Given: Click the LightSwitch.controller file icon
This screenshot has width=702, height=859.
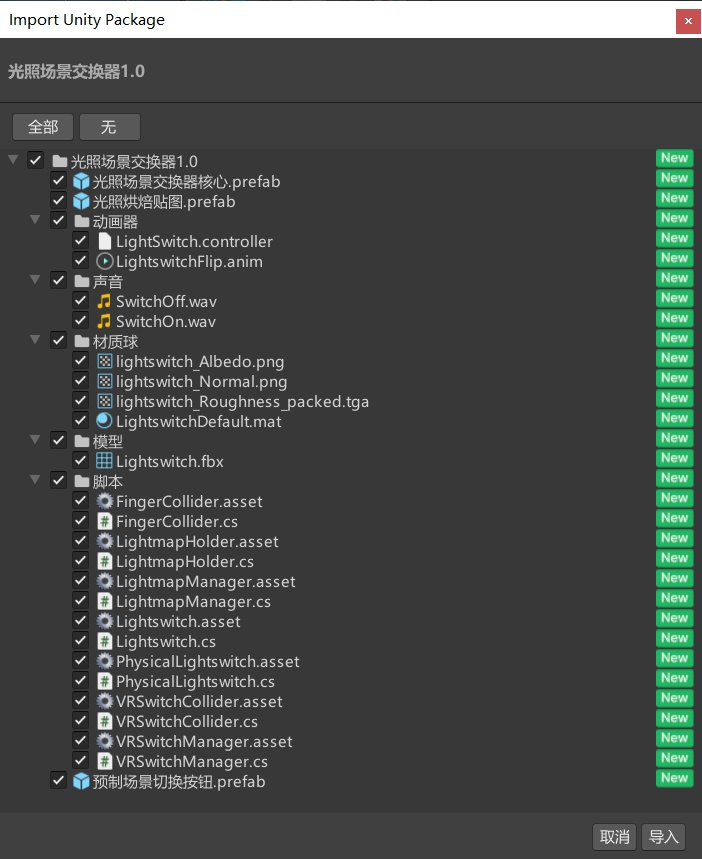Looking at the screenshot, I should click(x=104, y=242).
